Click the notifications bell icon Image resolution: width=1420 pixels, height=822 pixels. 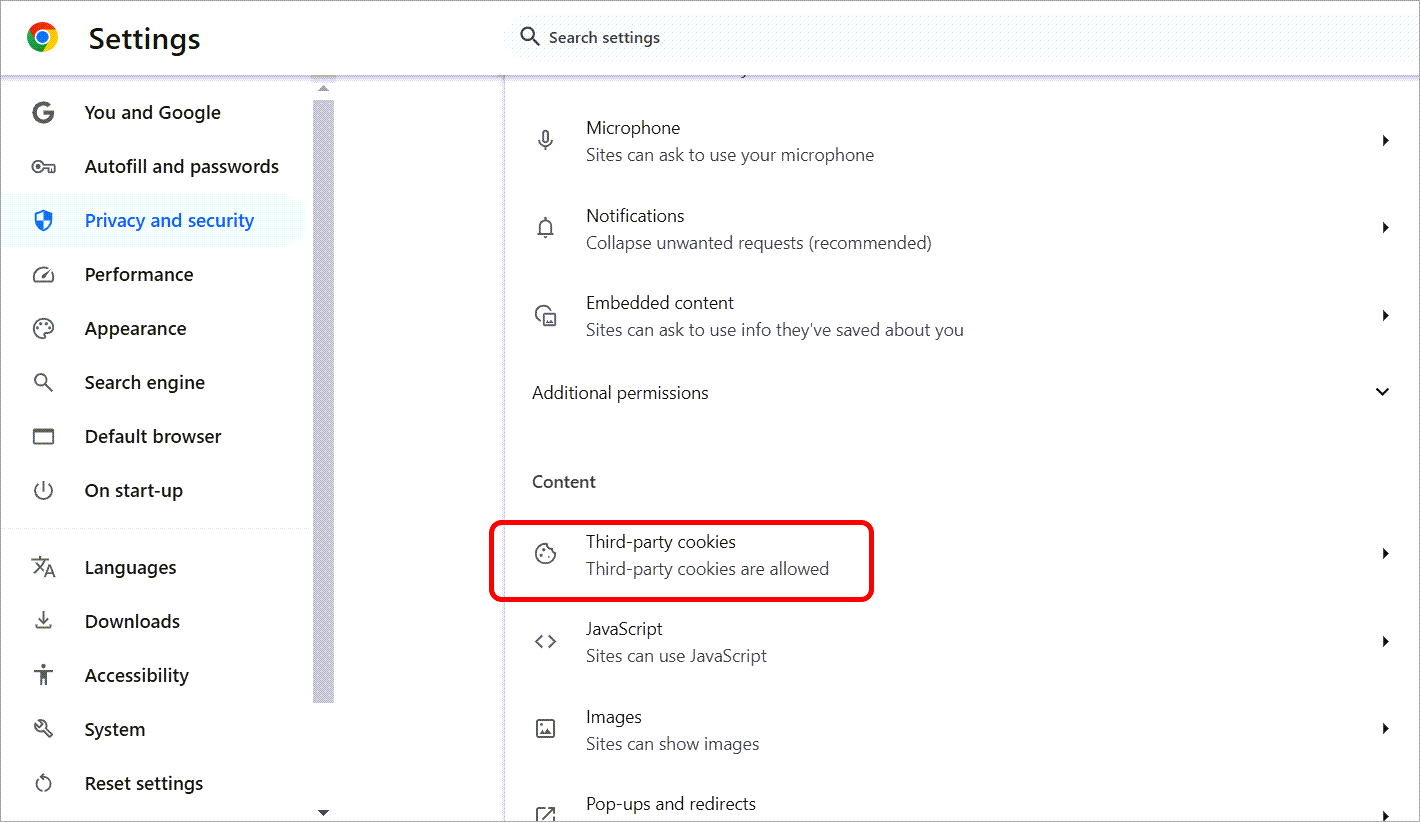(x=545, y=229)
